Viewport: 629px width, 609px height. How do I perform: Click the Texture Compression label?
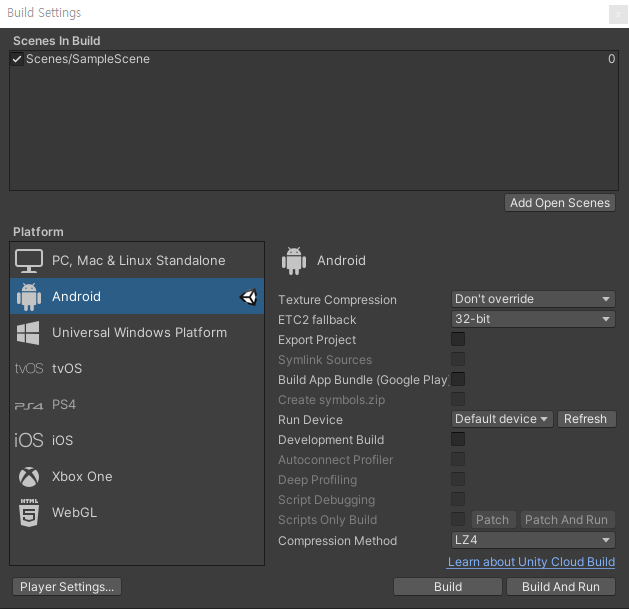pyautogui.click(x=337, y=300)
